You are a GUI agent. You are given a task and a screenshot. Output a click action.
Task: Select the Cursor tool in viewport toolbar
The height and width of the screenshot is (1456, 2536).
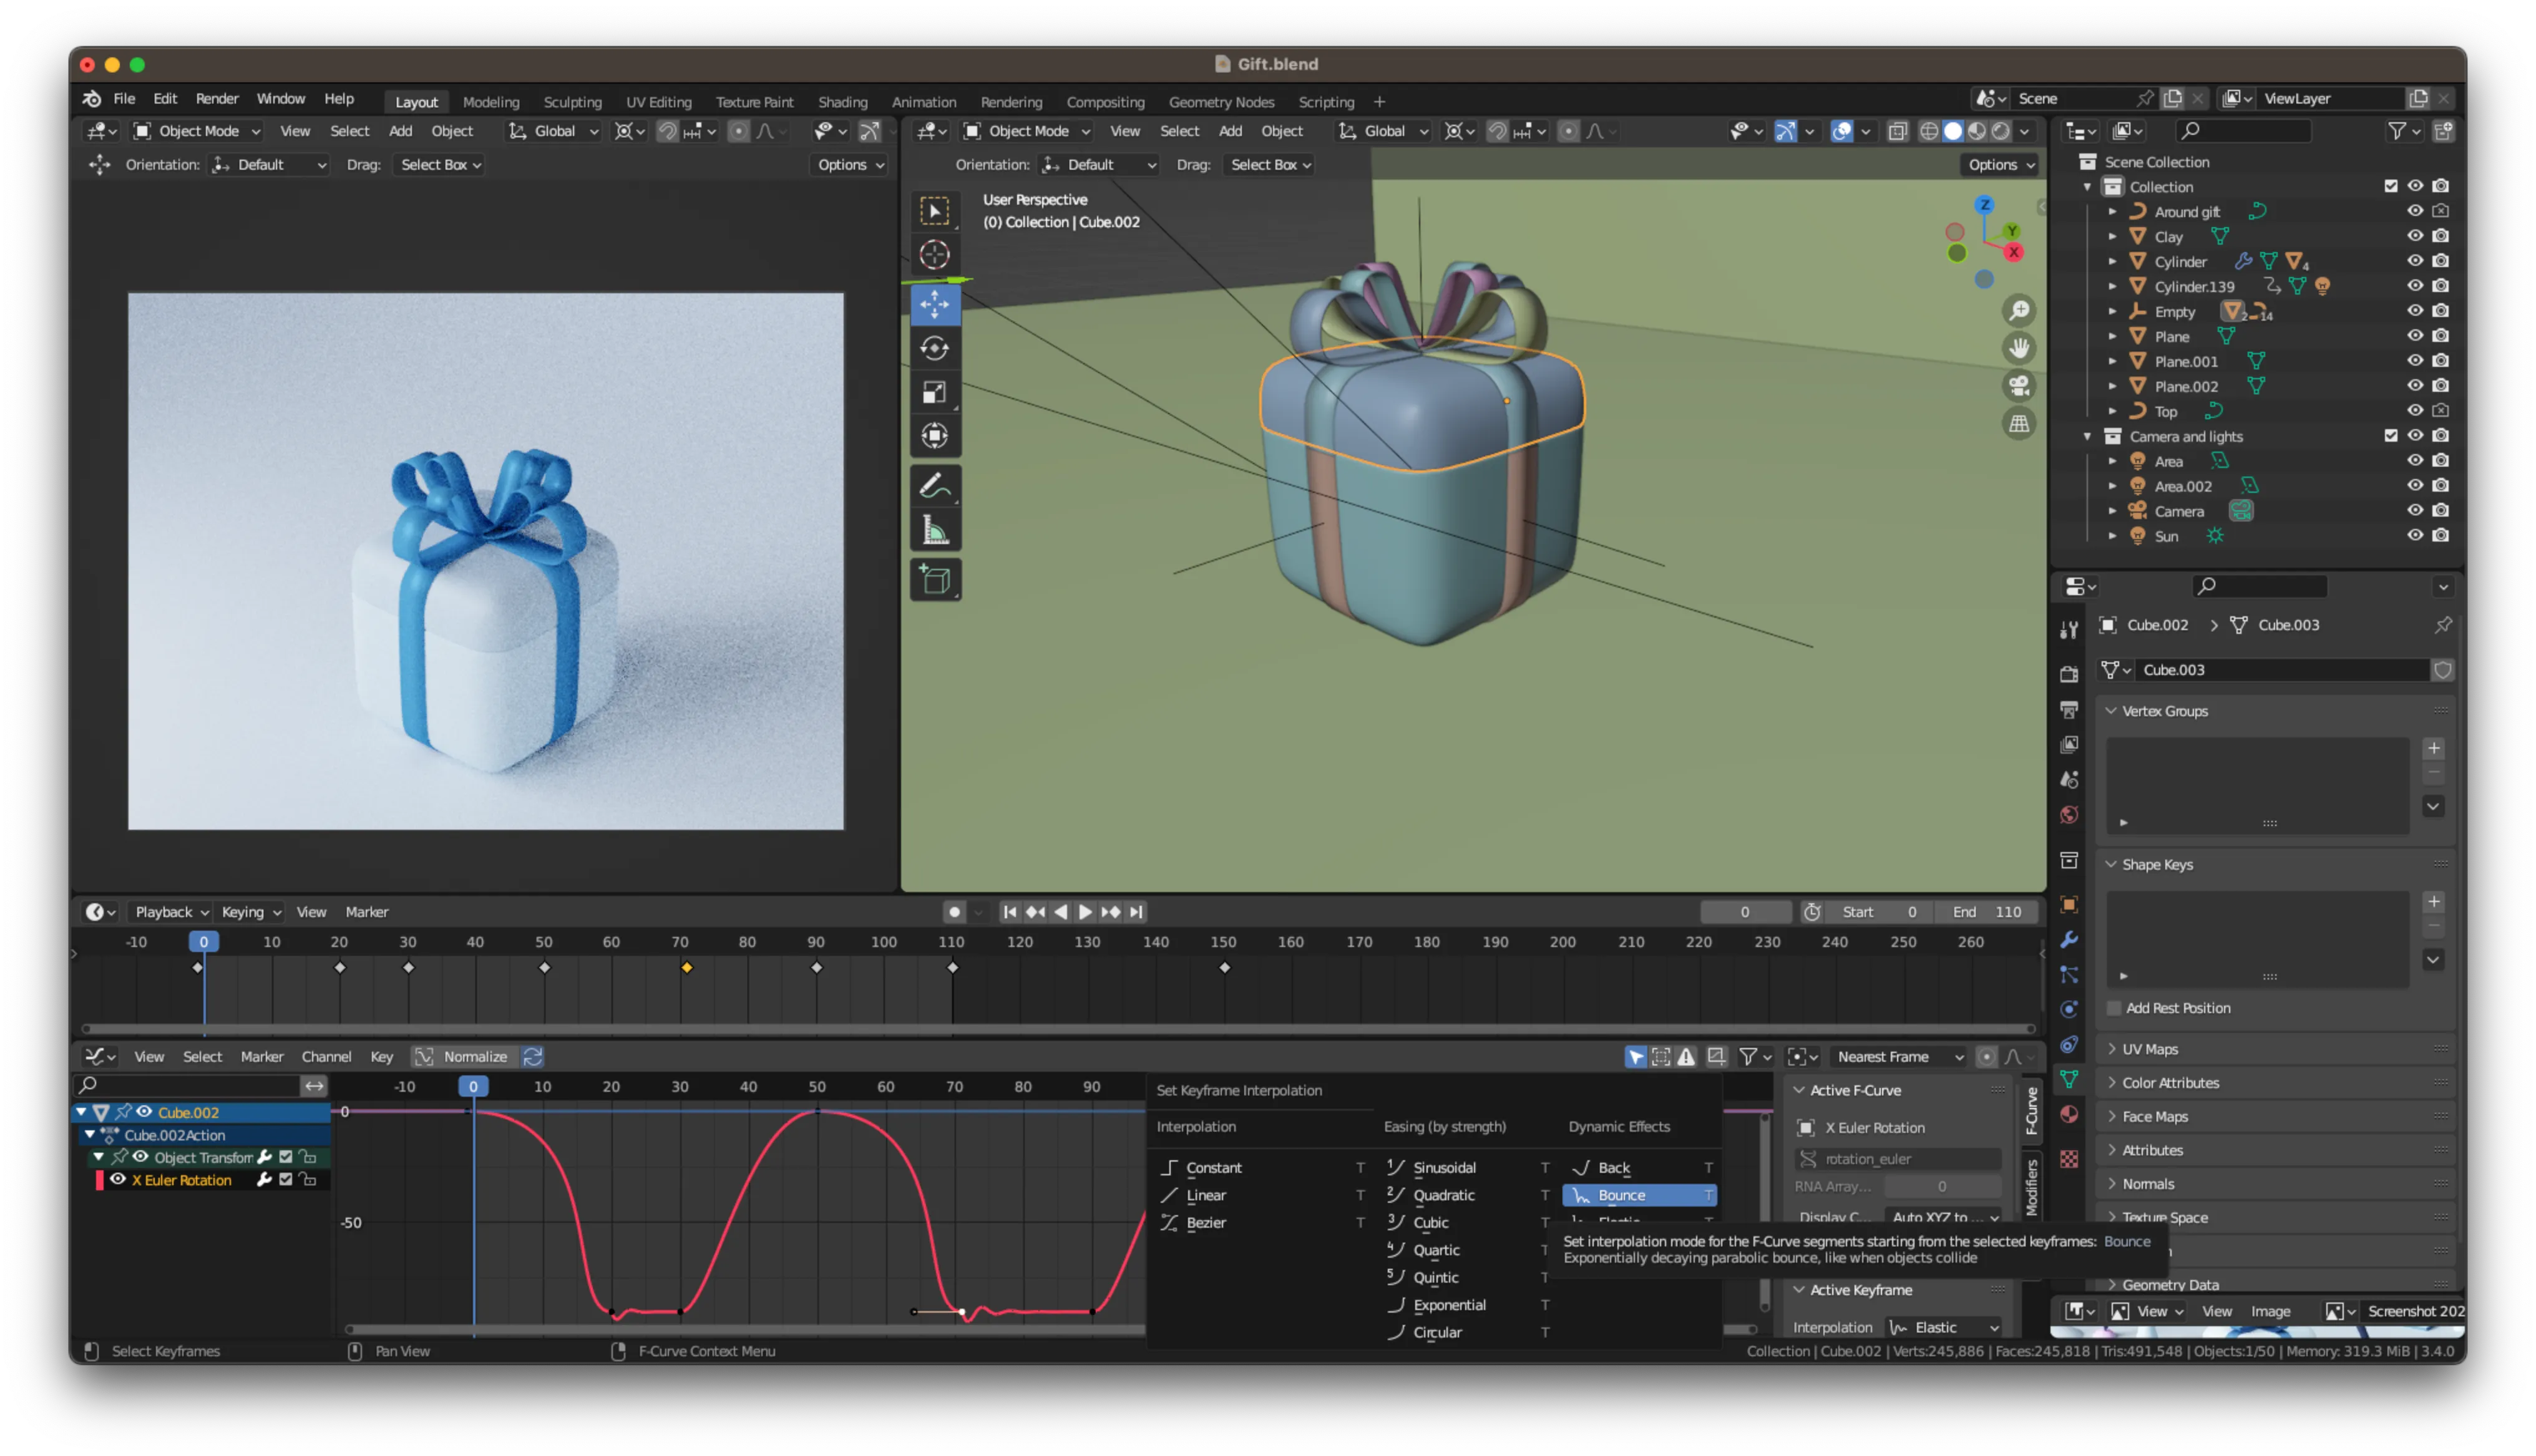[934, 255]
